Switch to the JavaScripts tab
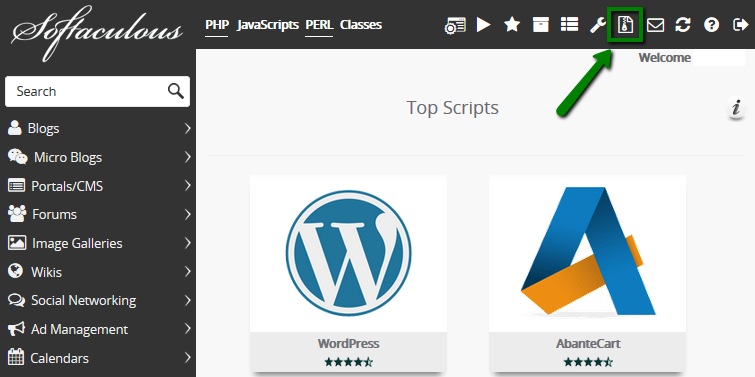 tap(268, 25)
